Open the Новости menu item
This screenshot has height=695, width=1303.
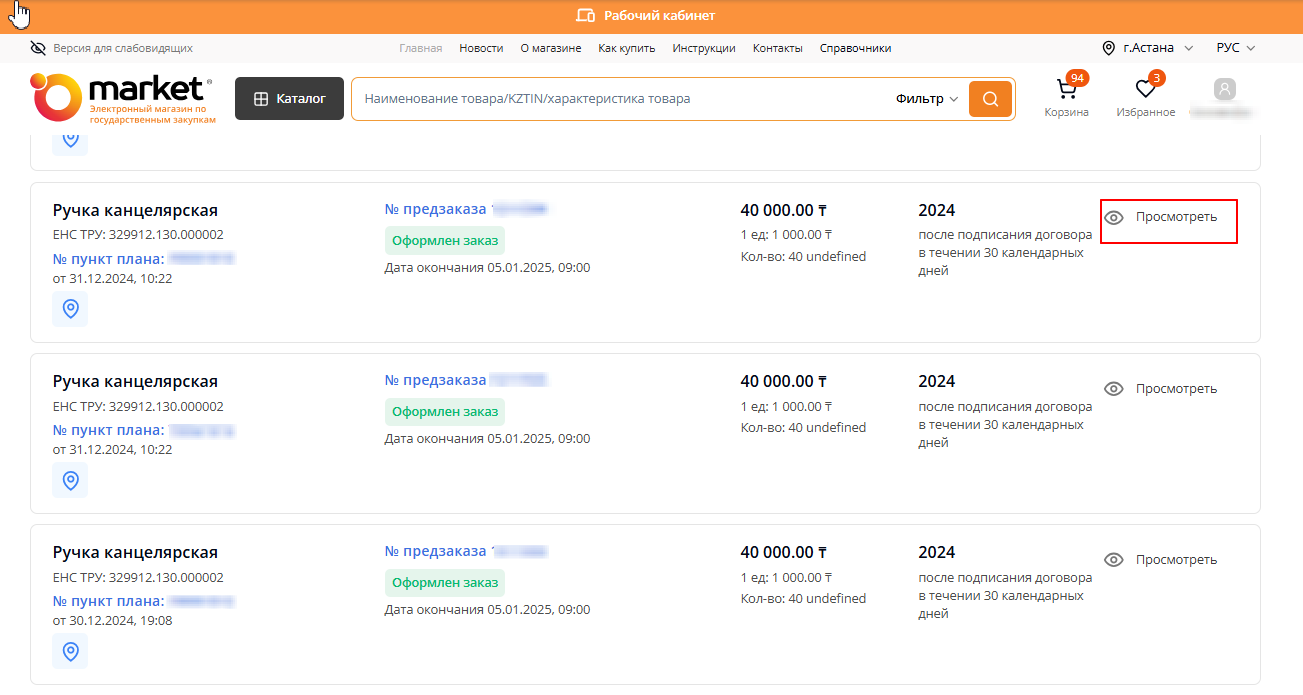click(481, 48)
